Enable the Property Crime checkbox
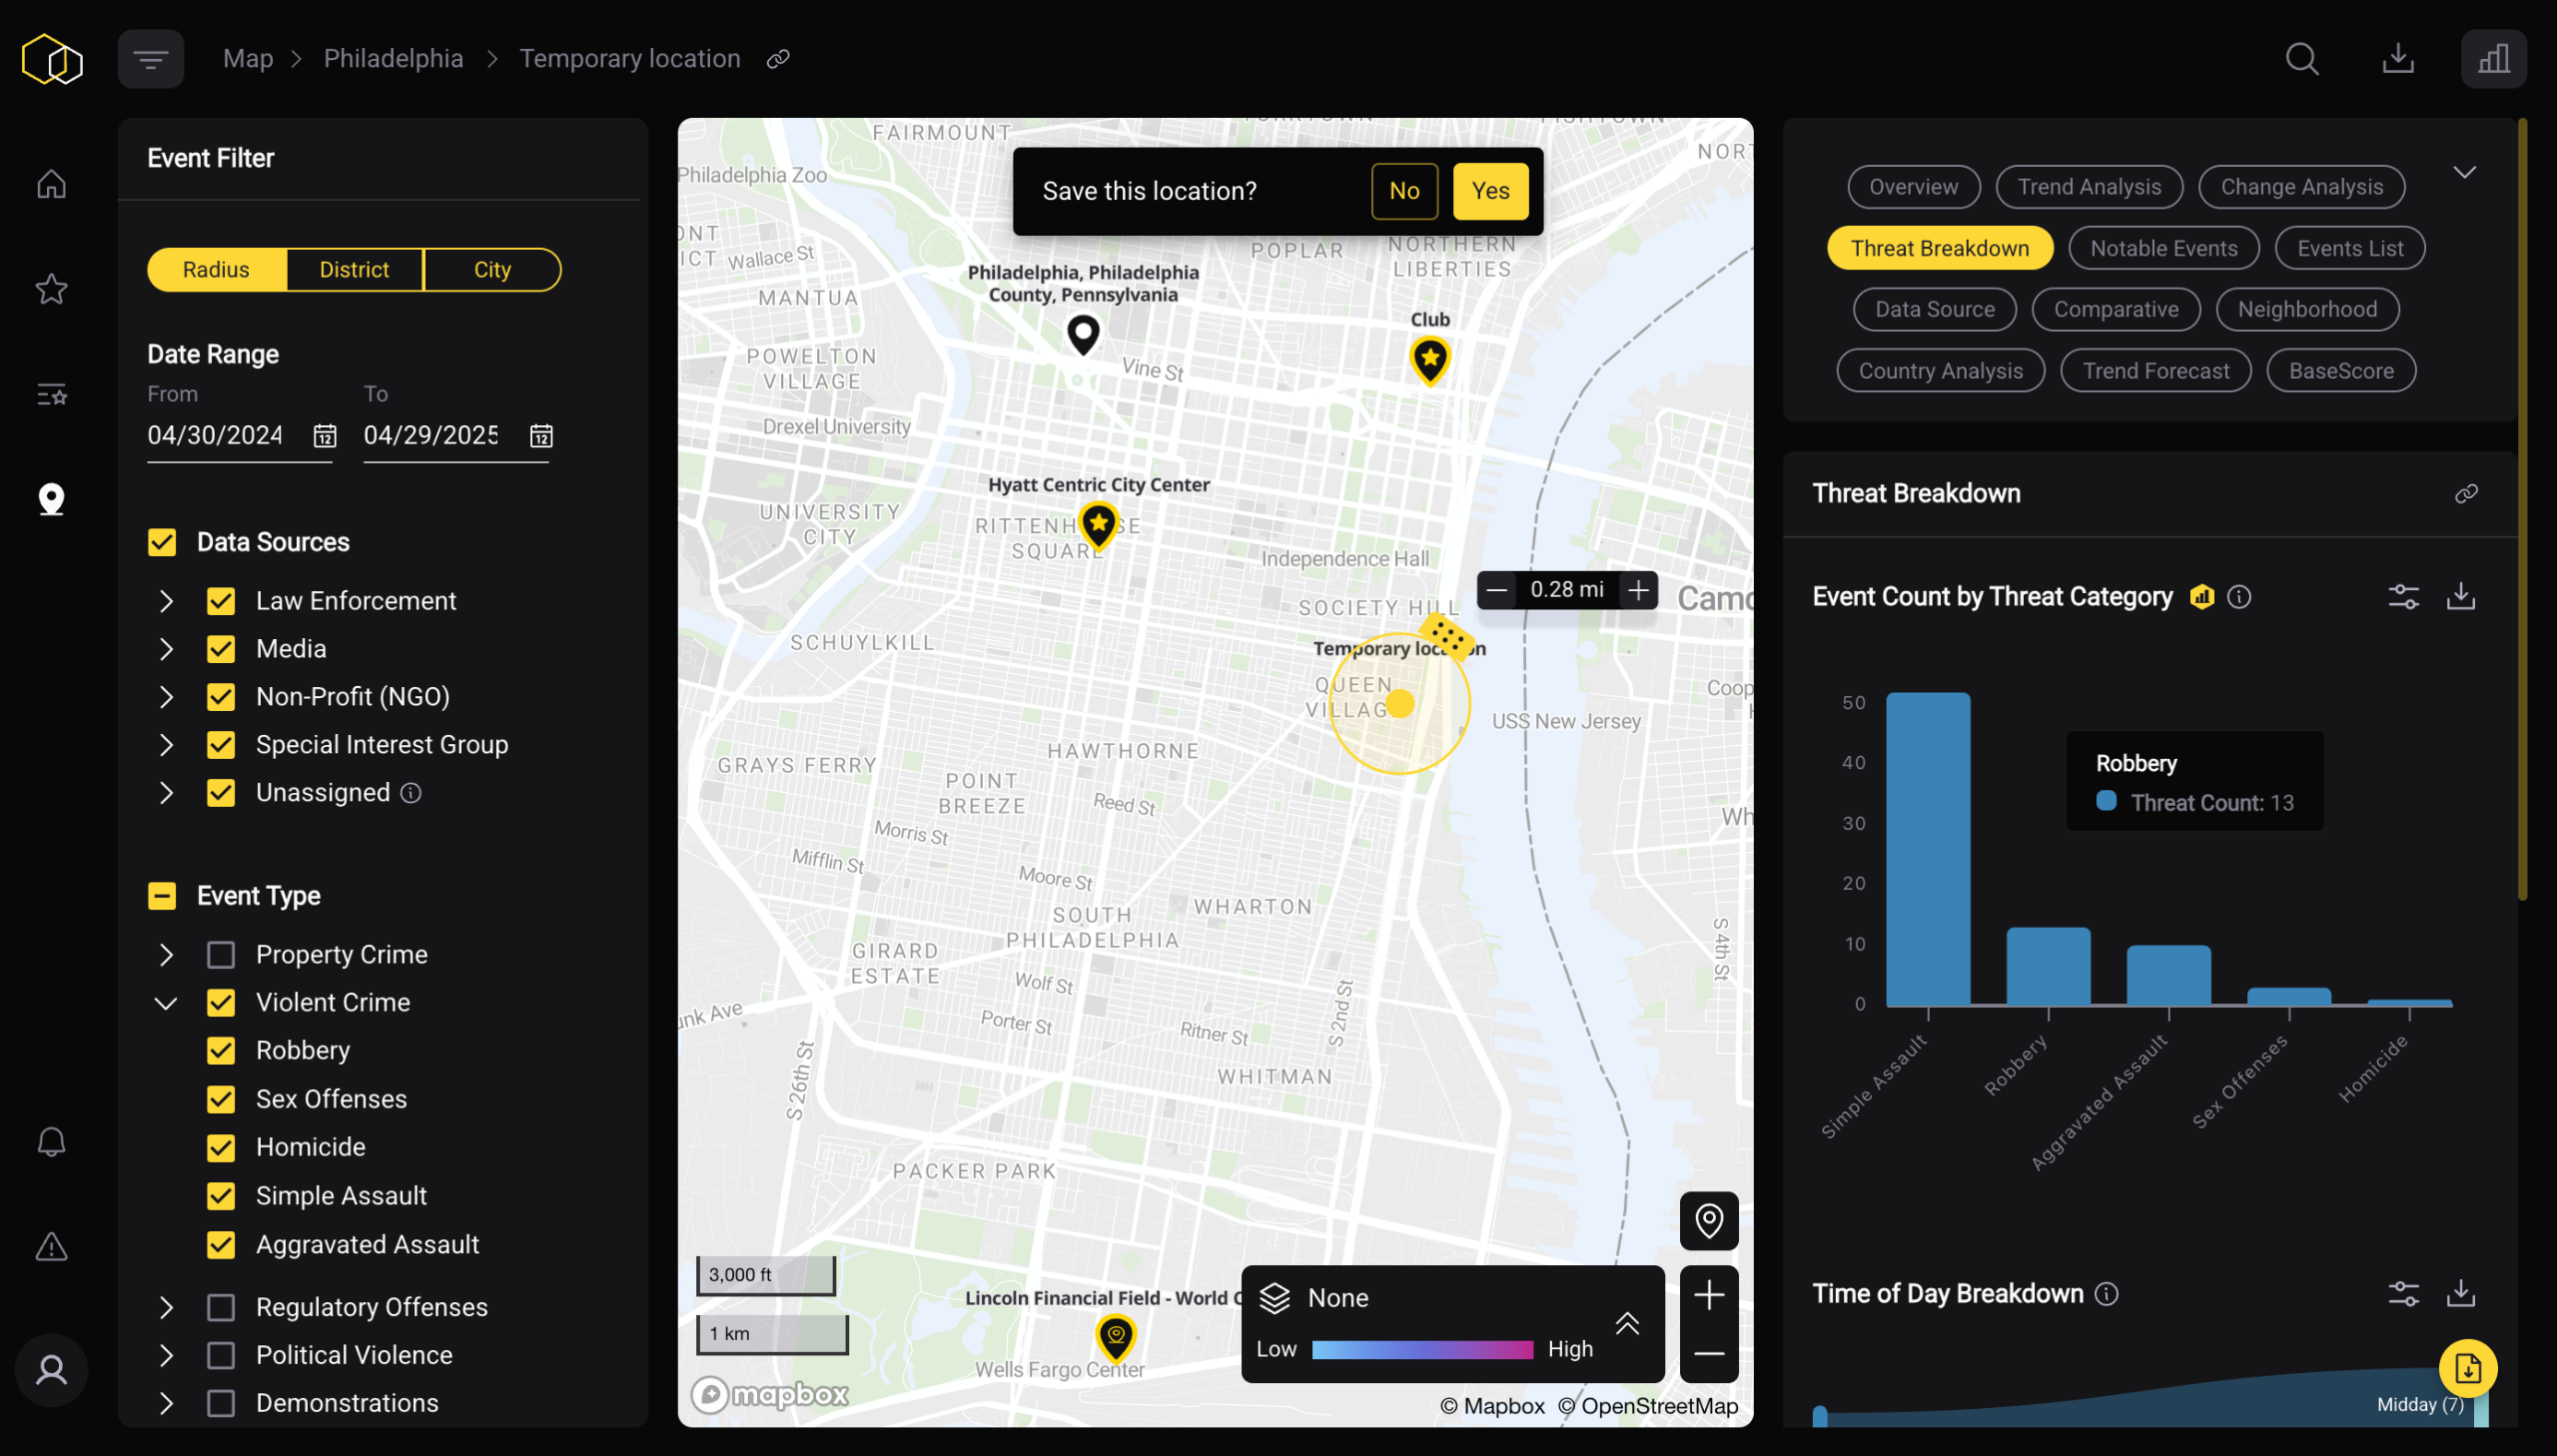Screen dimensions: 2557x1456 tap(221, 955)
